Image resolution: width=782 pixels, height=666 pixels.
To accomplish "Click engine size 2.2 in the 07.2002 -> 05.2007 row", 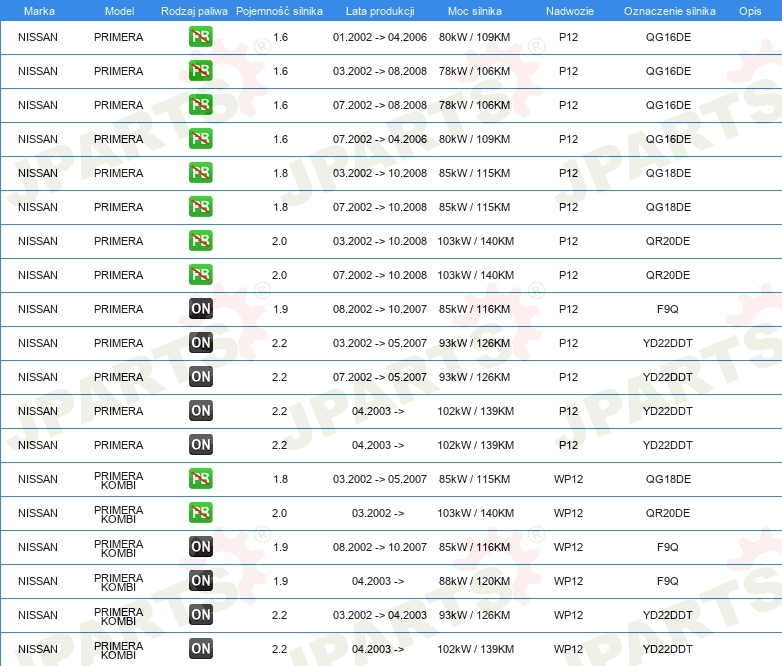I will tap(279, 377).
